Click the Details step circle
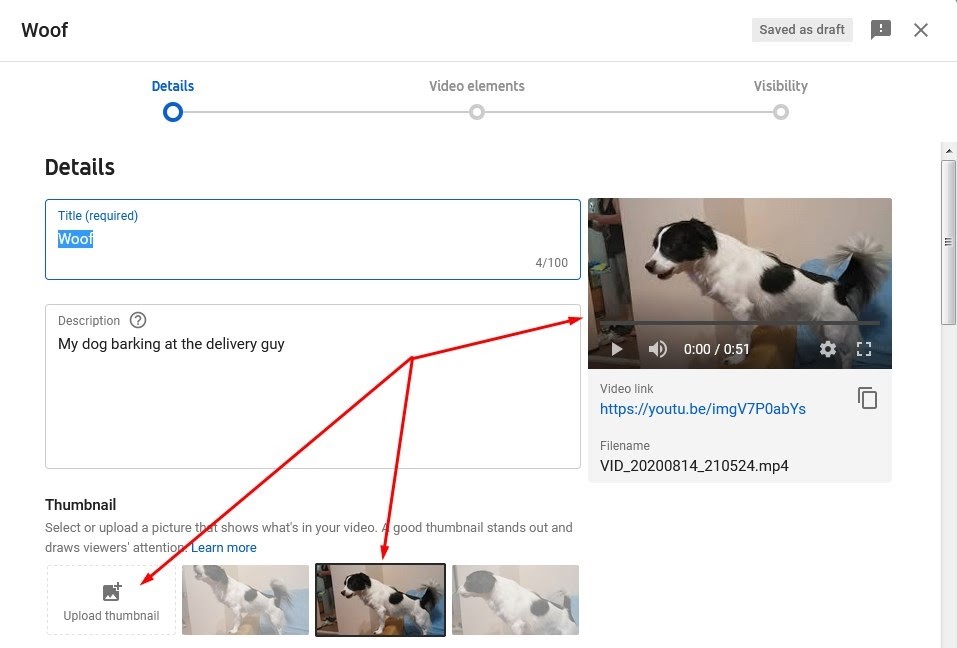The width and height of the screenshot is (957, 648). click(173, 112)
